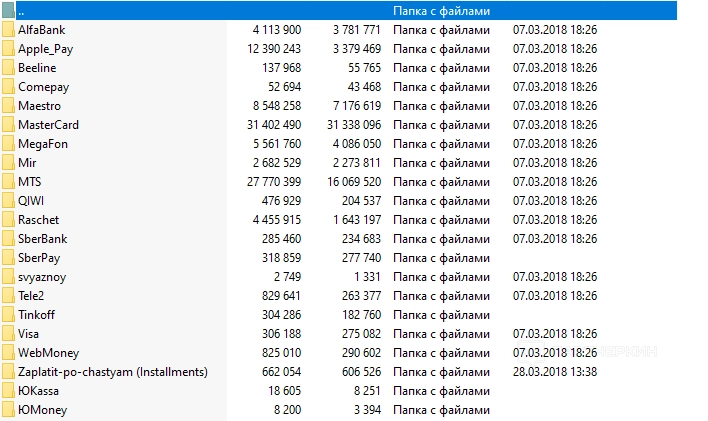Click the ЮKassa folder icon
The width and height of the screenshot is (708, 421).
[x=8, y=390]
